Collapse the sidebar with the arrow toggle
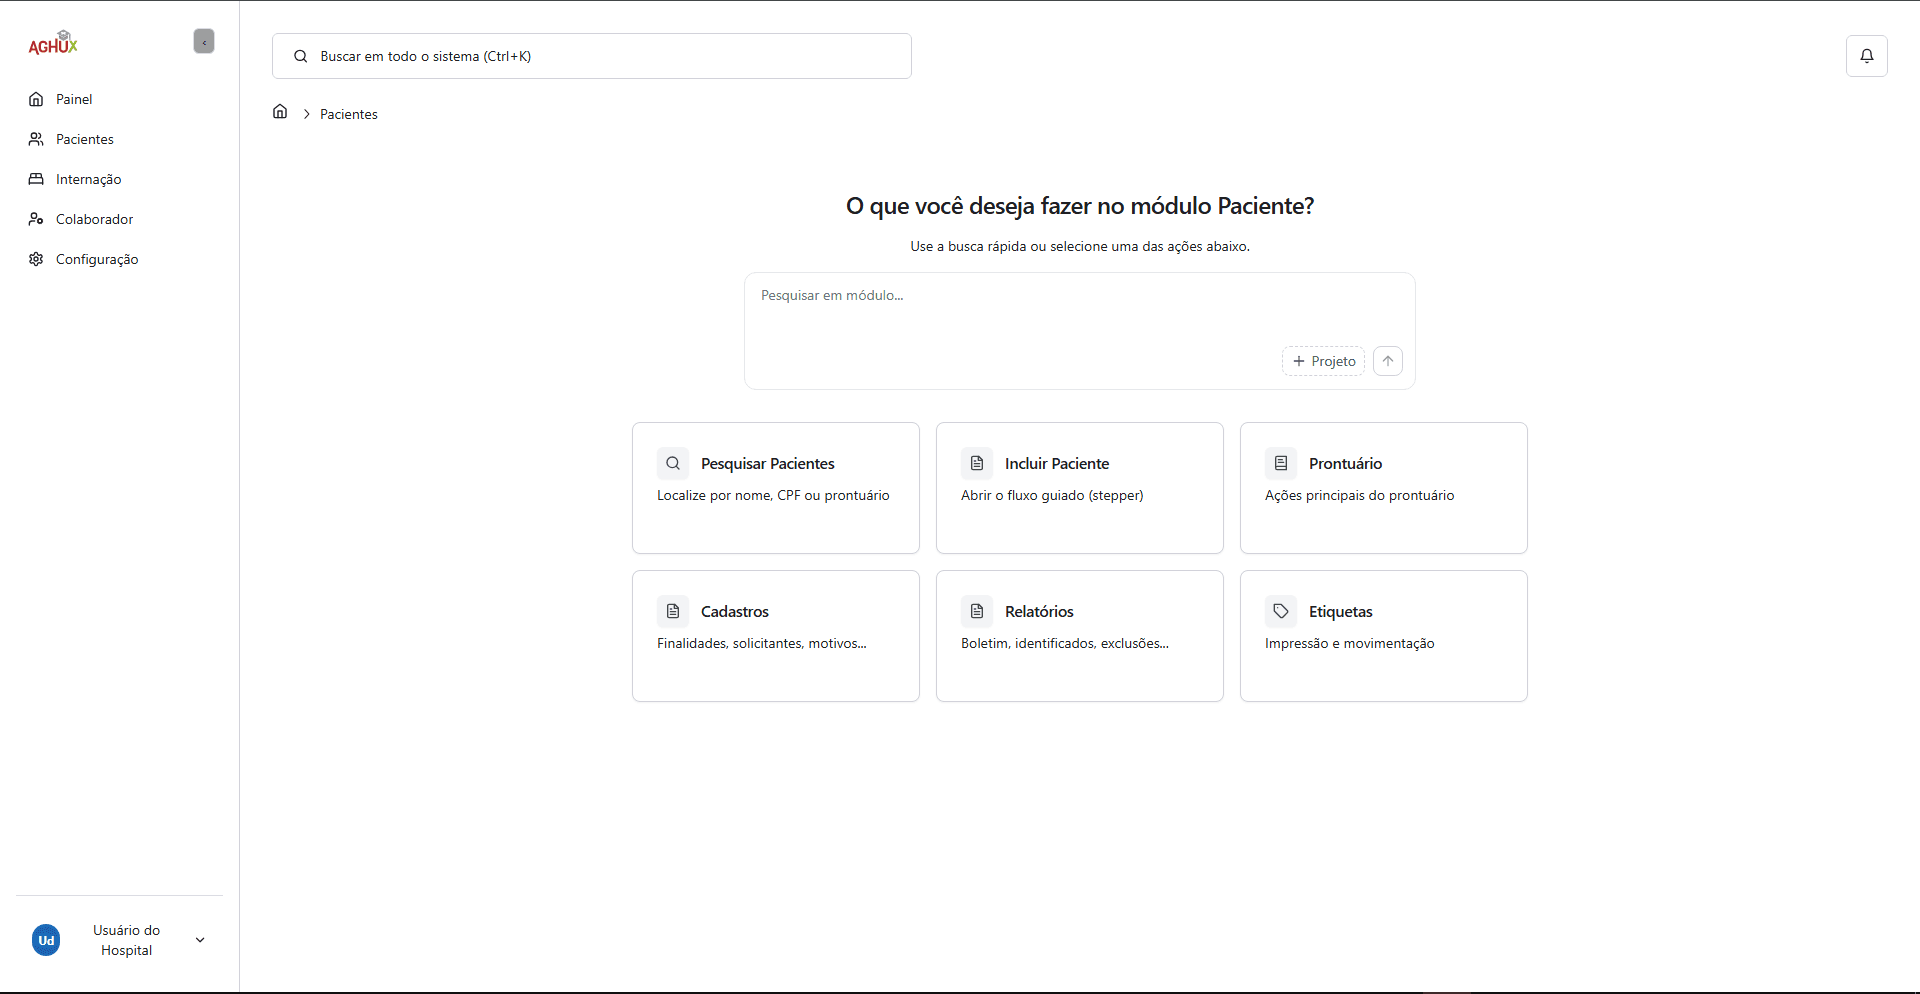This screenshot has height=994, width=1920. (x=204, y=42)
